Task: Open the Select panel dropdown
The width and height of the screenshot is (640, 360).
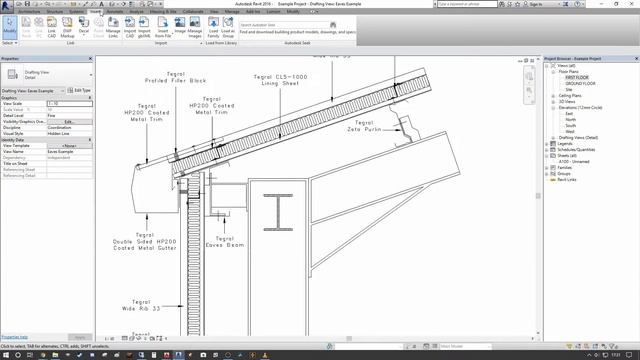Action: click(x=10, y=43)
